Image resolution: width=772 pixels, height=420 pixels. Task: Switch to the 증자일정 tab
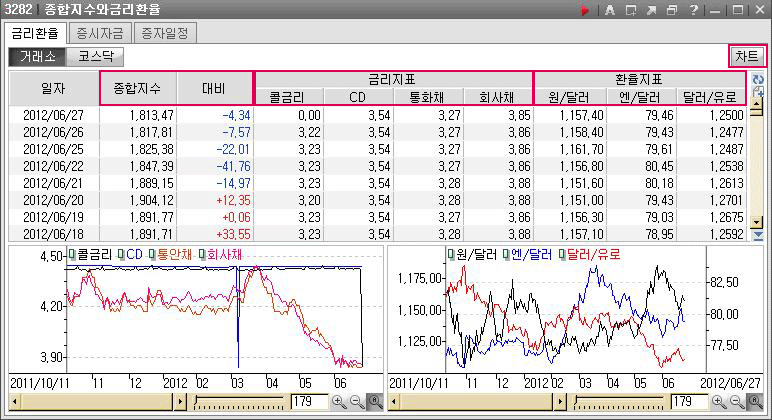[165, 33]
